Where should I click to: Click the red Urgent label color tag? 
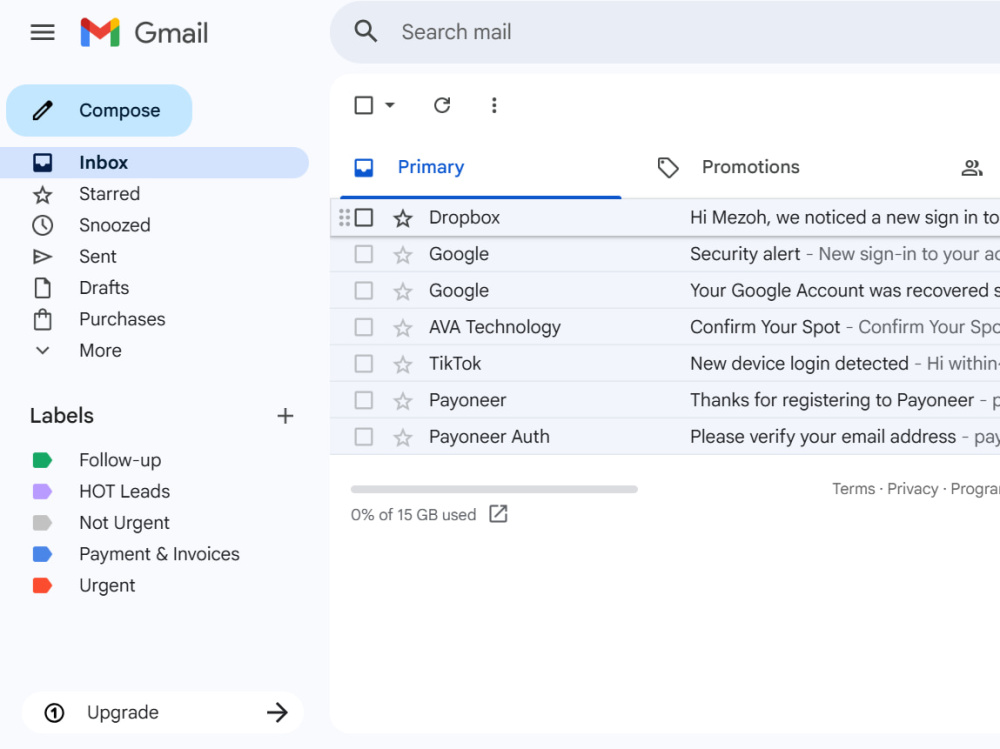click(42, 585)
